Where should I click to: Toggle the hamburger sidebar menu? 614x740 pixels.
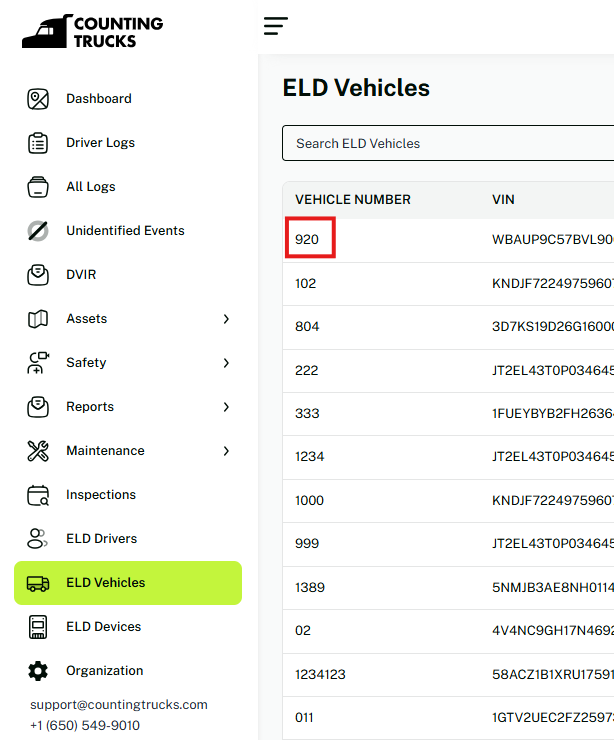point(276,26)
